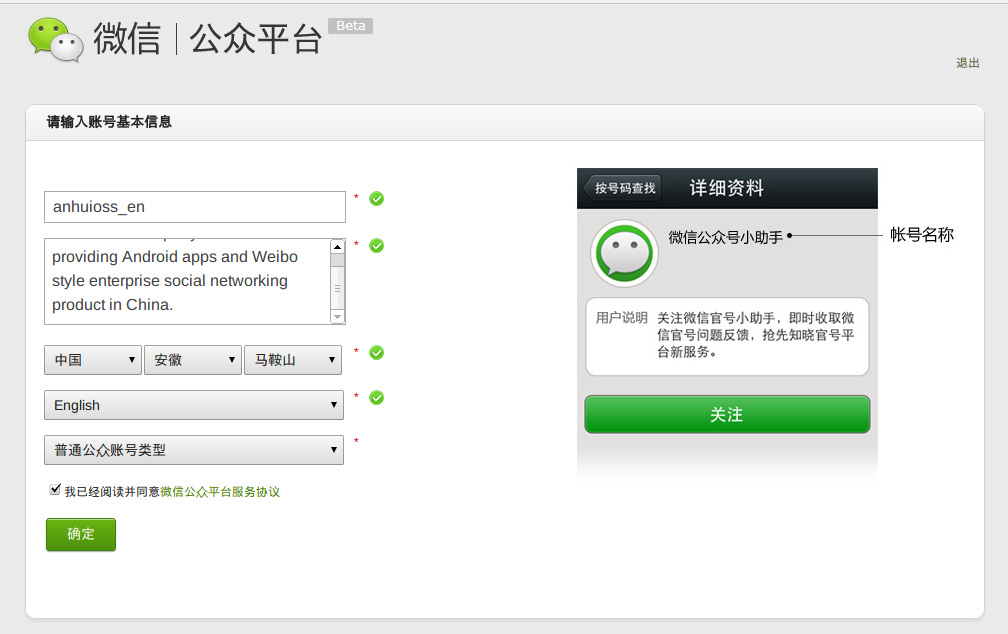Click the WeChat speech-bubble logo
The width and height of the screenshot is (1008, 634).
55,38
